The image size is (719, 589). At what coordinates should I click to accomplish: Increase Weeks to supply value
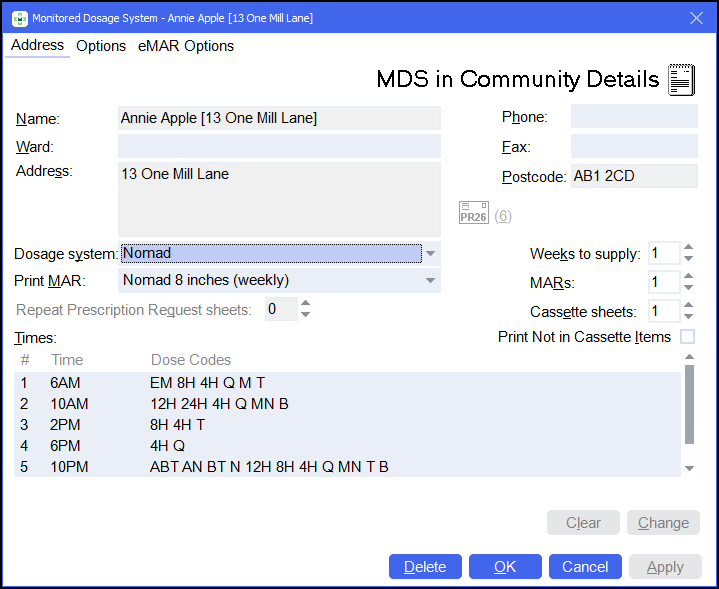click(x=688, y=248)
